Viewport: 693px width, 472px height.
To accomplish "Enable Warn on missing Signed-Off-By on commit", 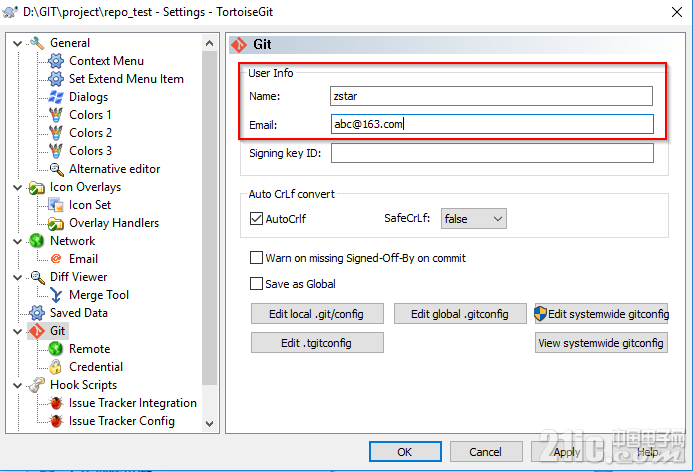I will [256, 258].
